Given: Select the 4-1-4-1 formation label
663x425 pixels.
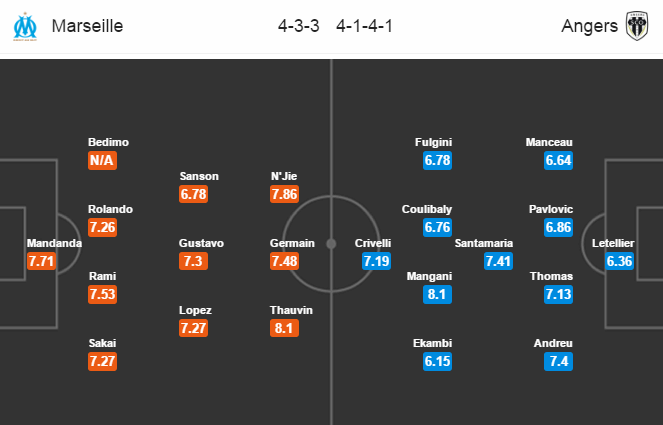Looking at the screenshot, I should 364,26.
